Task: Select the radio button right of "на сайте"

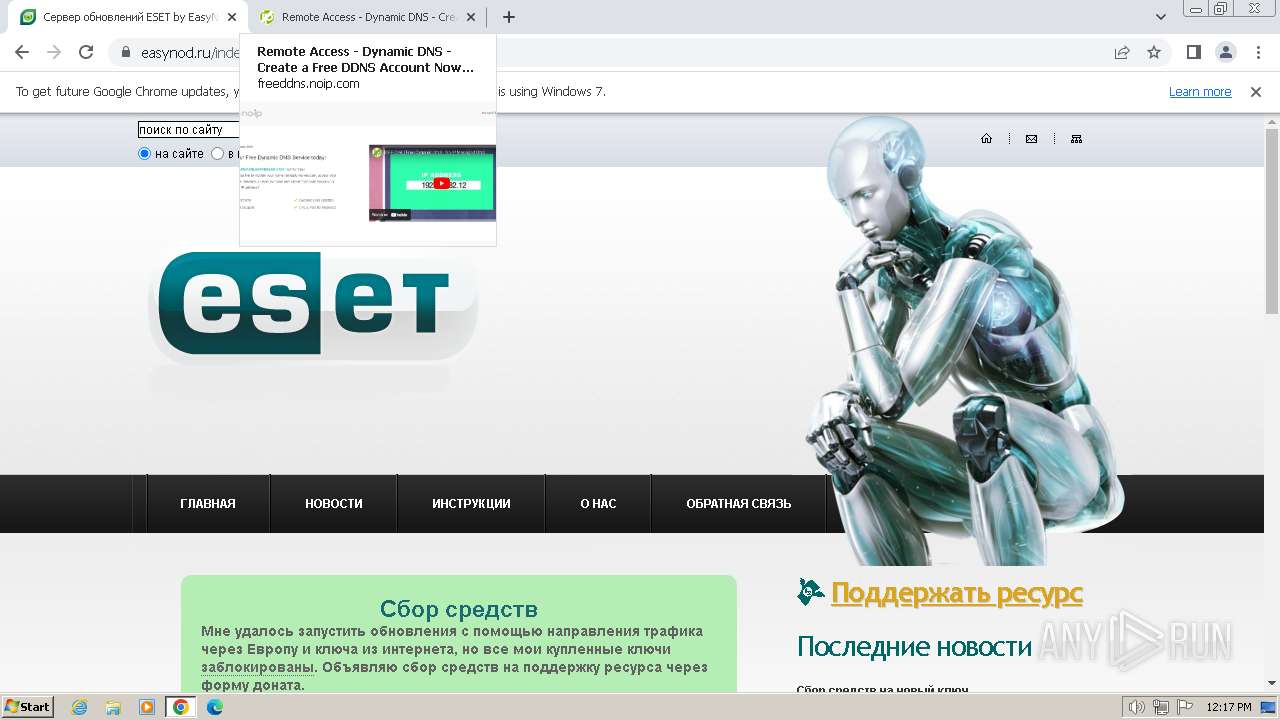Action: point(217,154)
